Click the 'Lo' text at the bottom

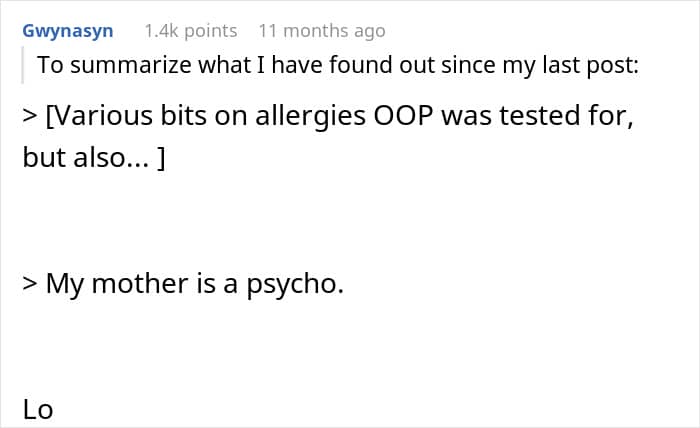pos(38,409)
